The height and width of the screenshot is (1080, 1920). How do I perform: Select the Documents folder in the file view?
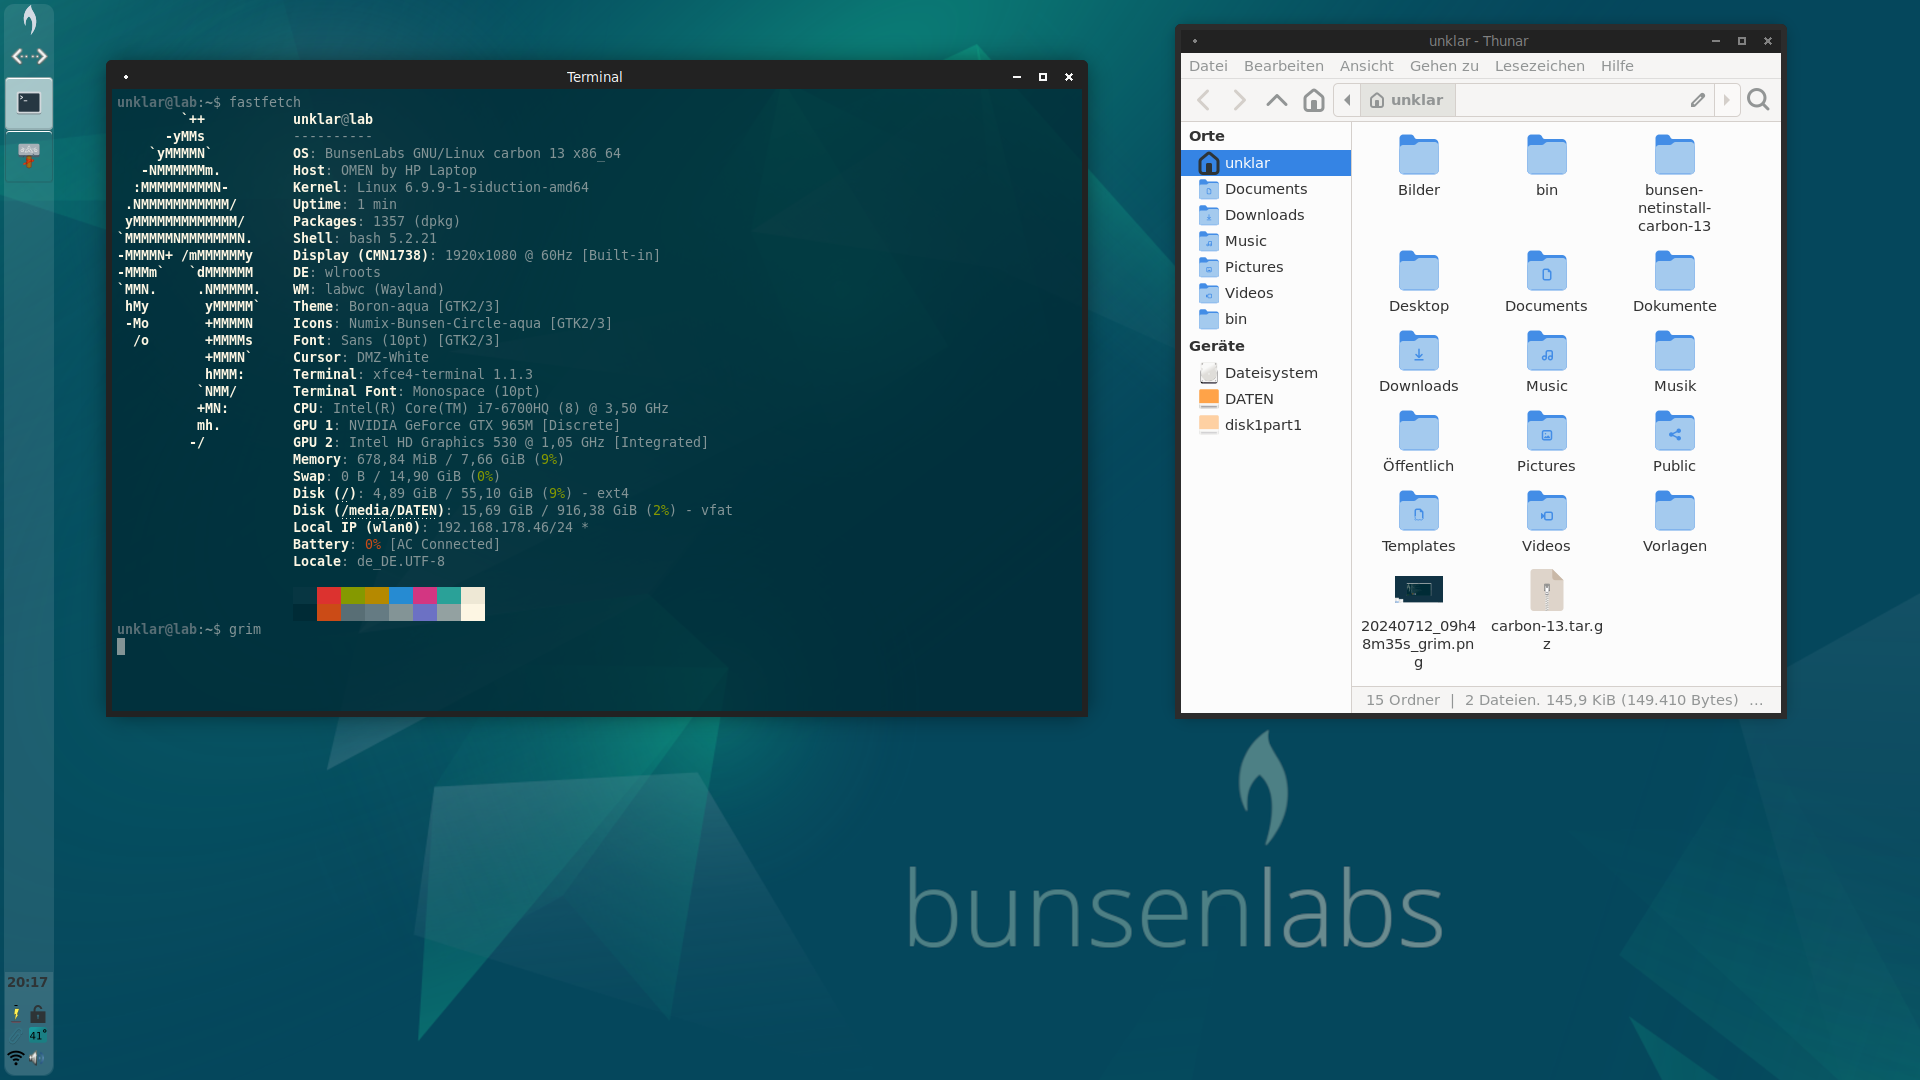tap(1546, 272)
